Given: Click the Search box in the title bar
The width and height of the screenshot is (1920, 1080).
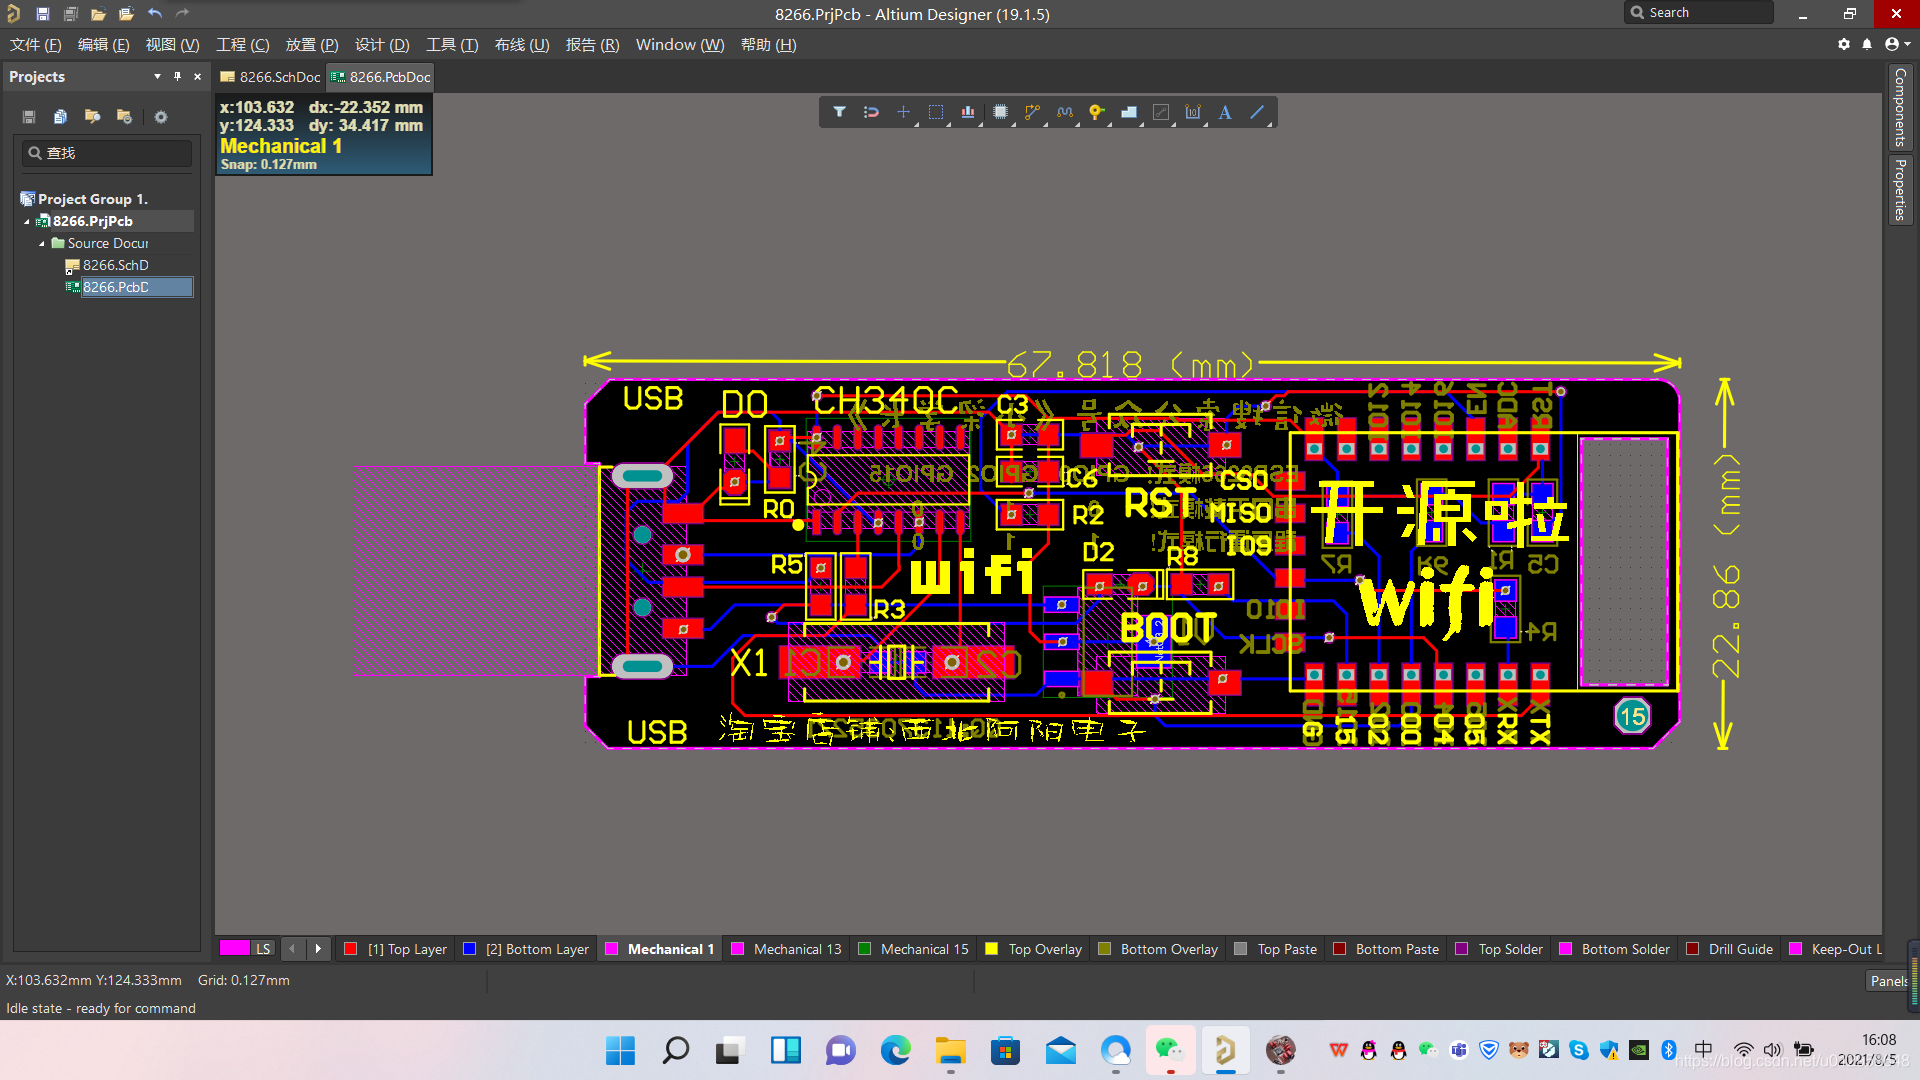Looking at the screenshot, I should [1698, 13].
